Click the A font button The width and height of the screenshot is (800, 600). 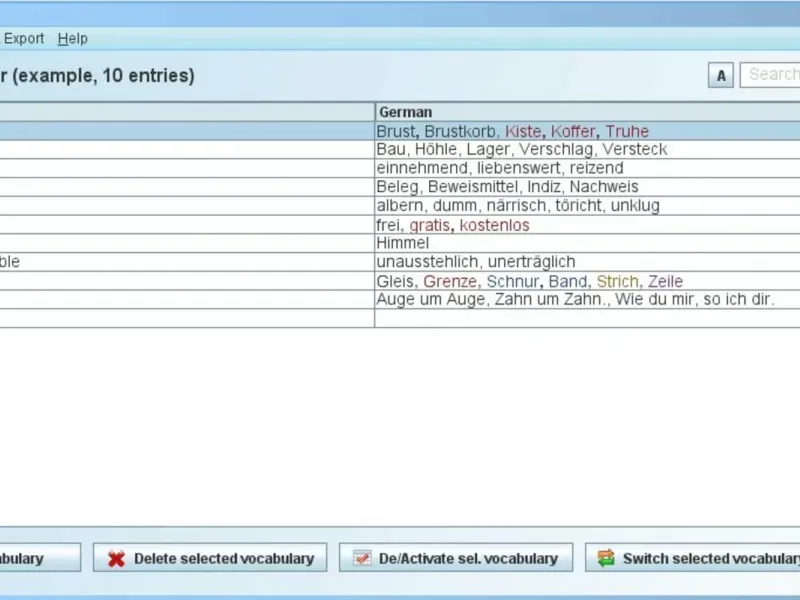click(720, 76)
